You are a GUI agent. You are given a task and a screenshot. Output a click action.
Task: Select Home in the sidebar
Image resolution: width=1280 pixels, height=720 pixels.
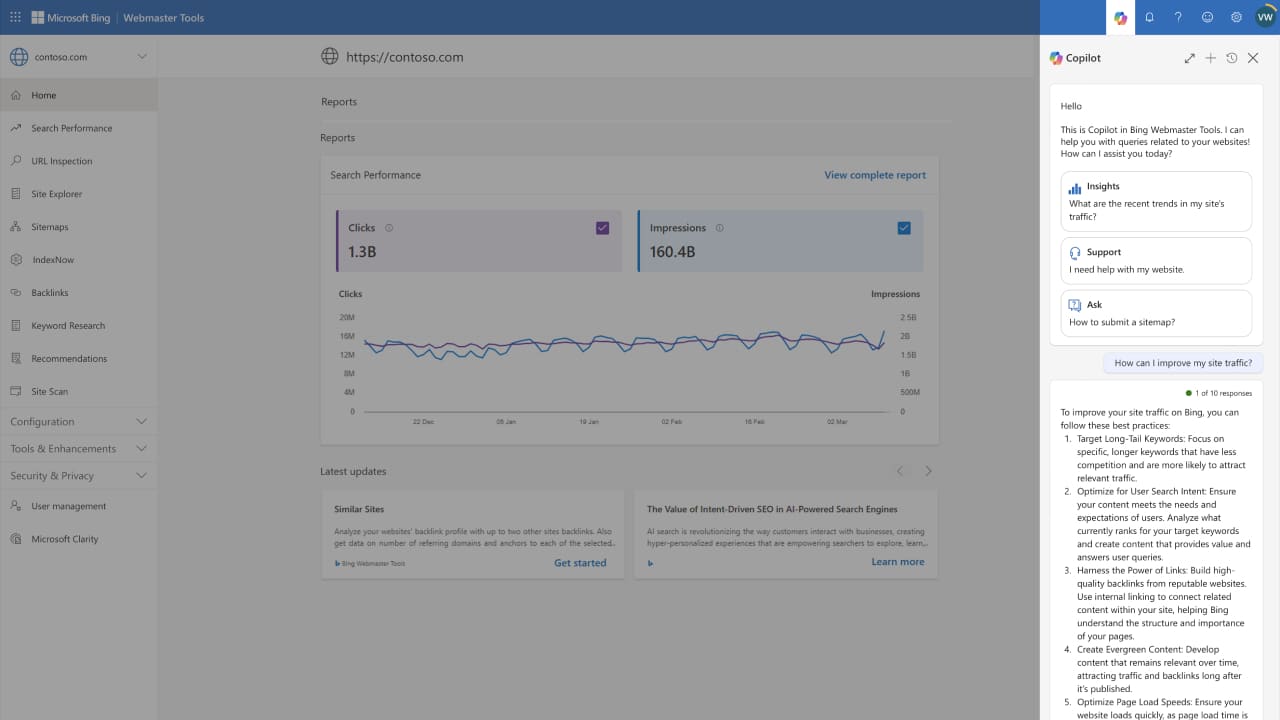point(79,95)
